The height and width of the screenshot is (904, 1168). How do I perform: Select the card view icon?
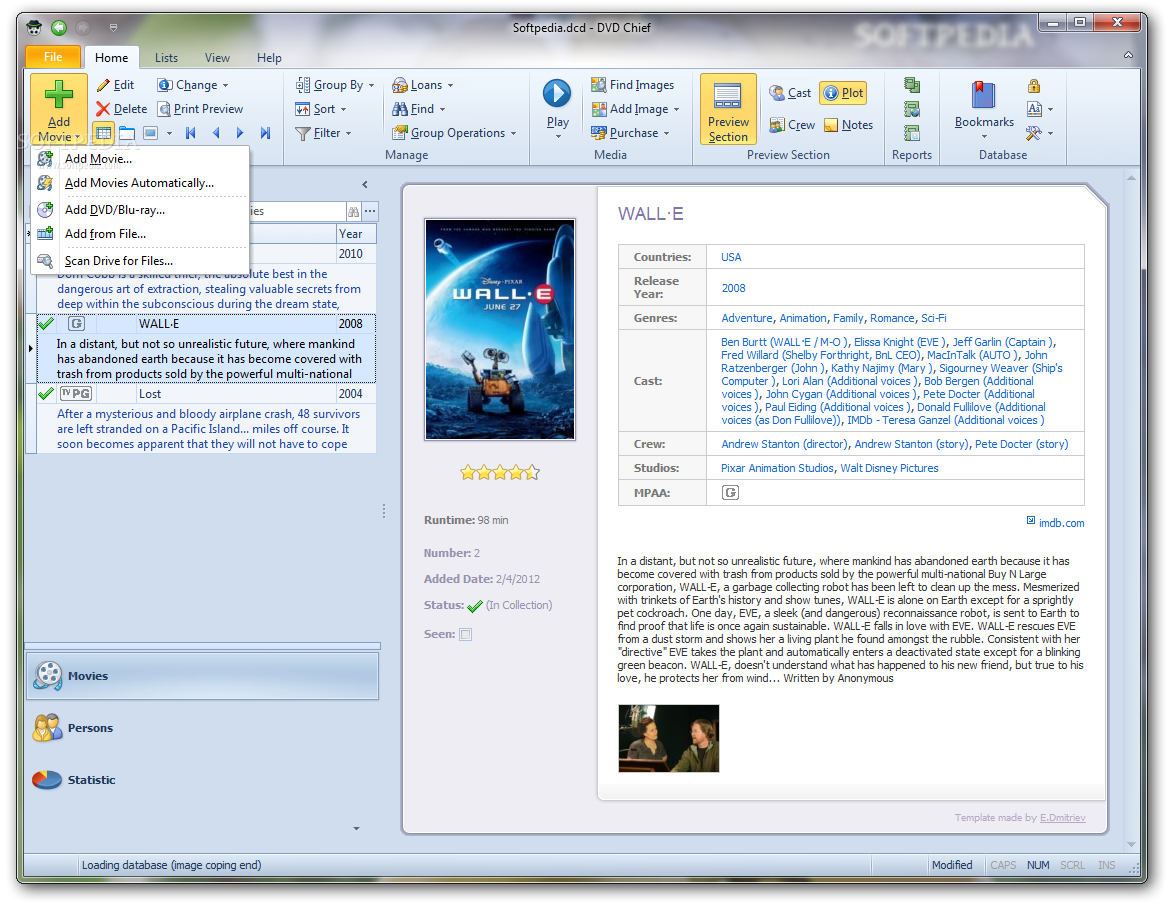coord(150,133)
